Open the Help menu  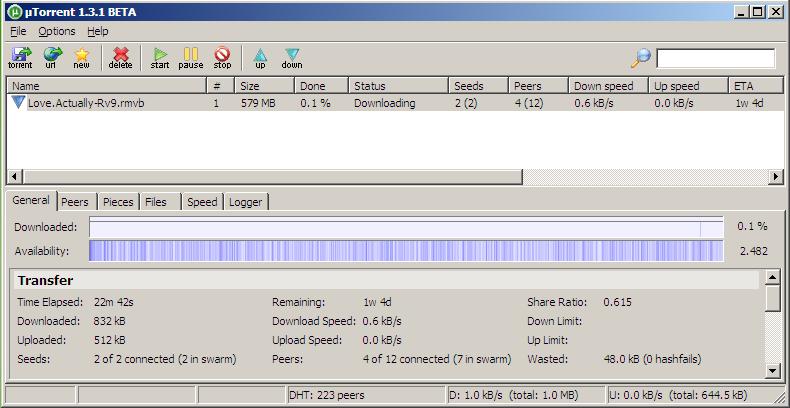click(x=98, y=31)
